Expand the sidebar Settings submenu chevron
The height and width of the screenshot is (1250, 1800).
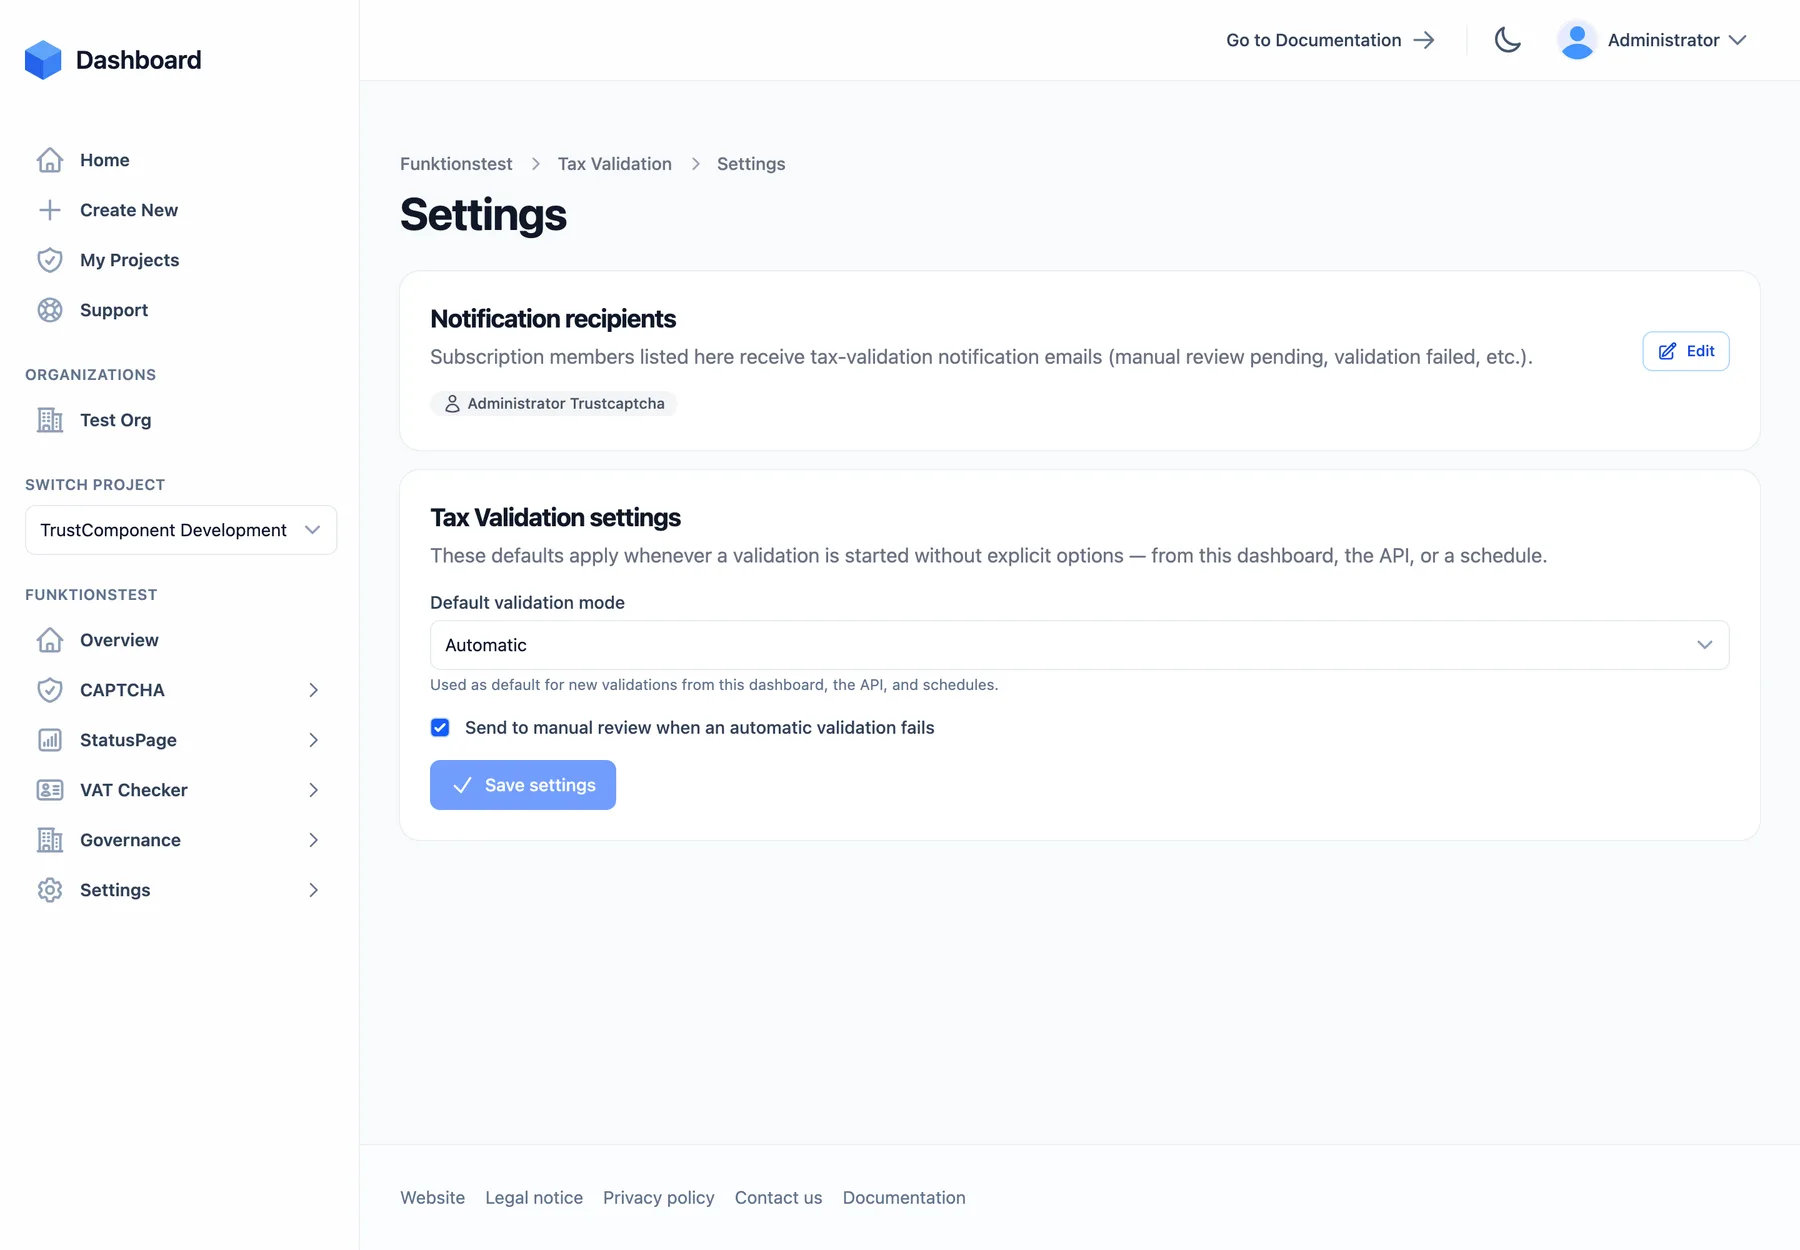[314, 890]
